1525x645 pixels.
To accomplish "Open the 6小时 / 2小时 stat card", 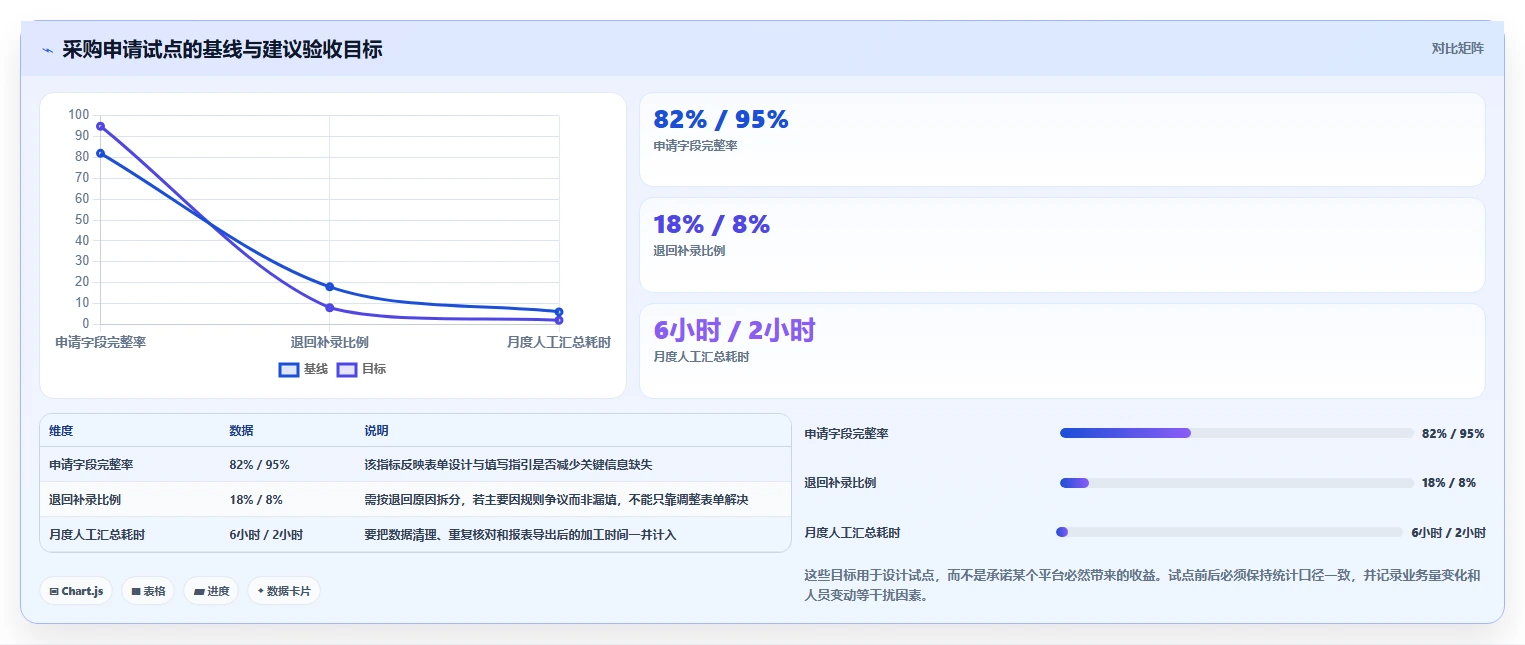I will pos(1062,351).
